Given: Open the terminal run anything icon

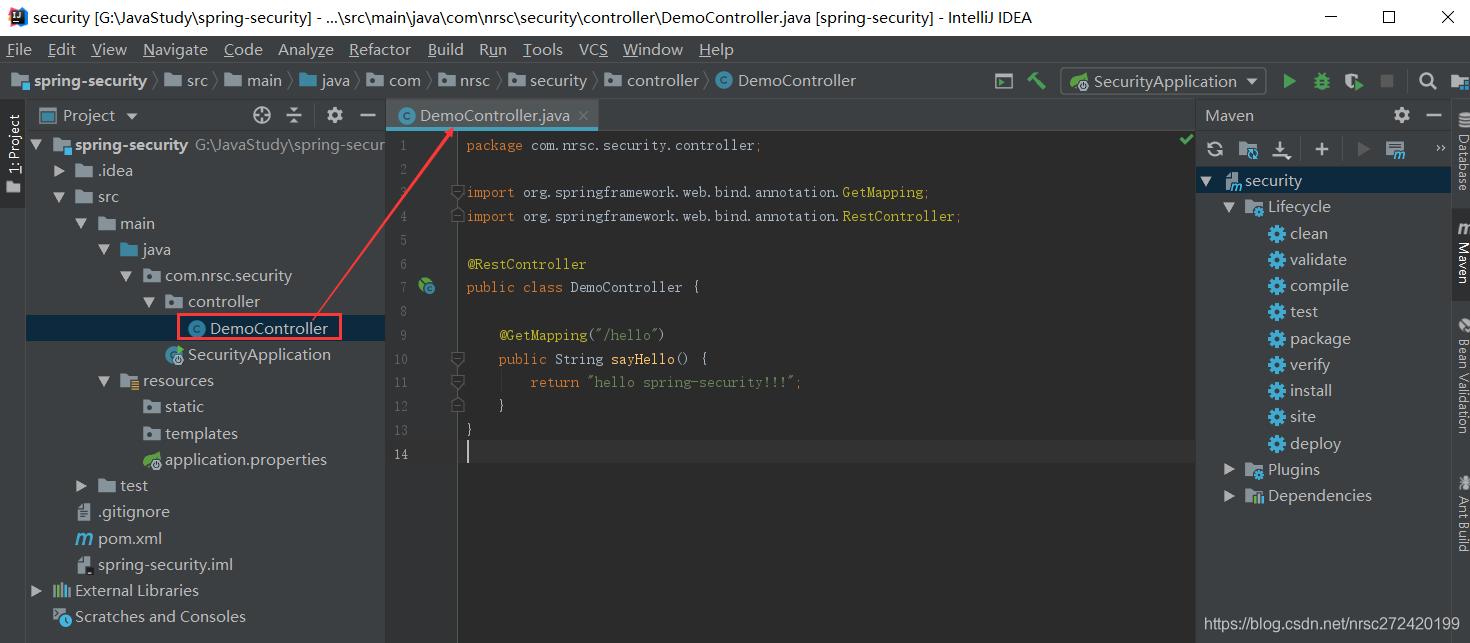Looking at the screenshot, I should coord(1003,81).
